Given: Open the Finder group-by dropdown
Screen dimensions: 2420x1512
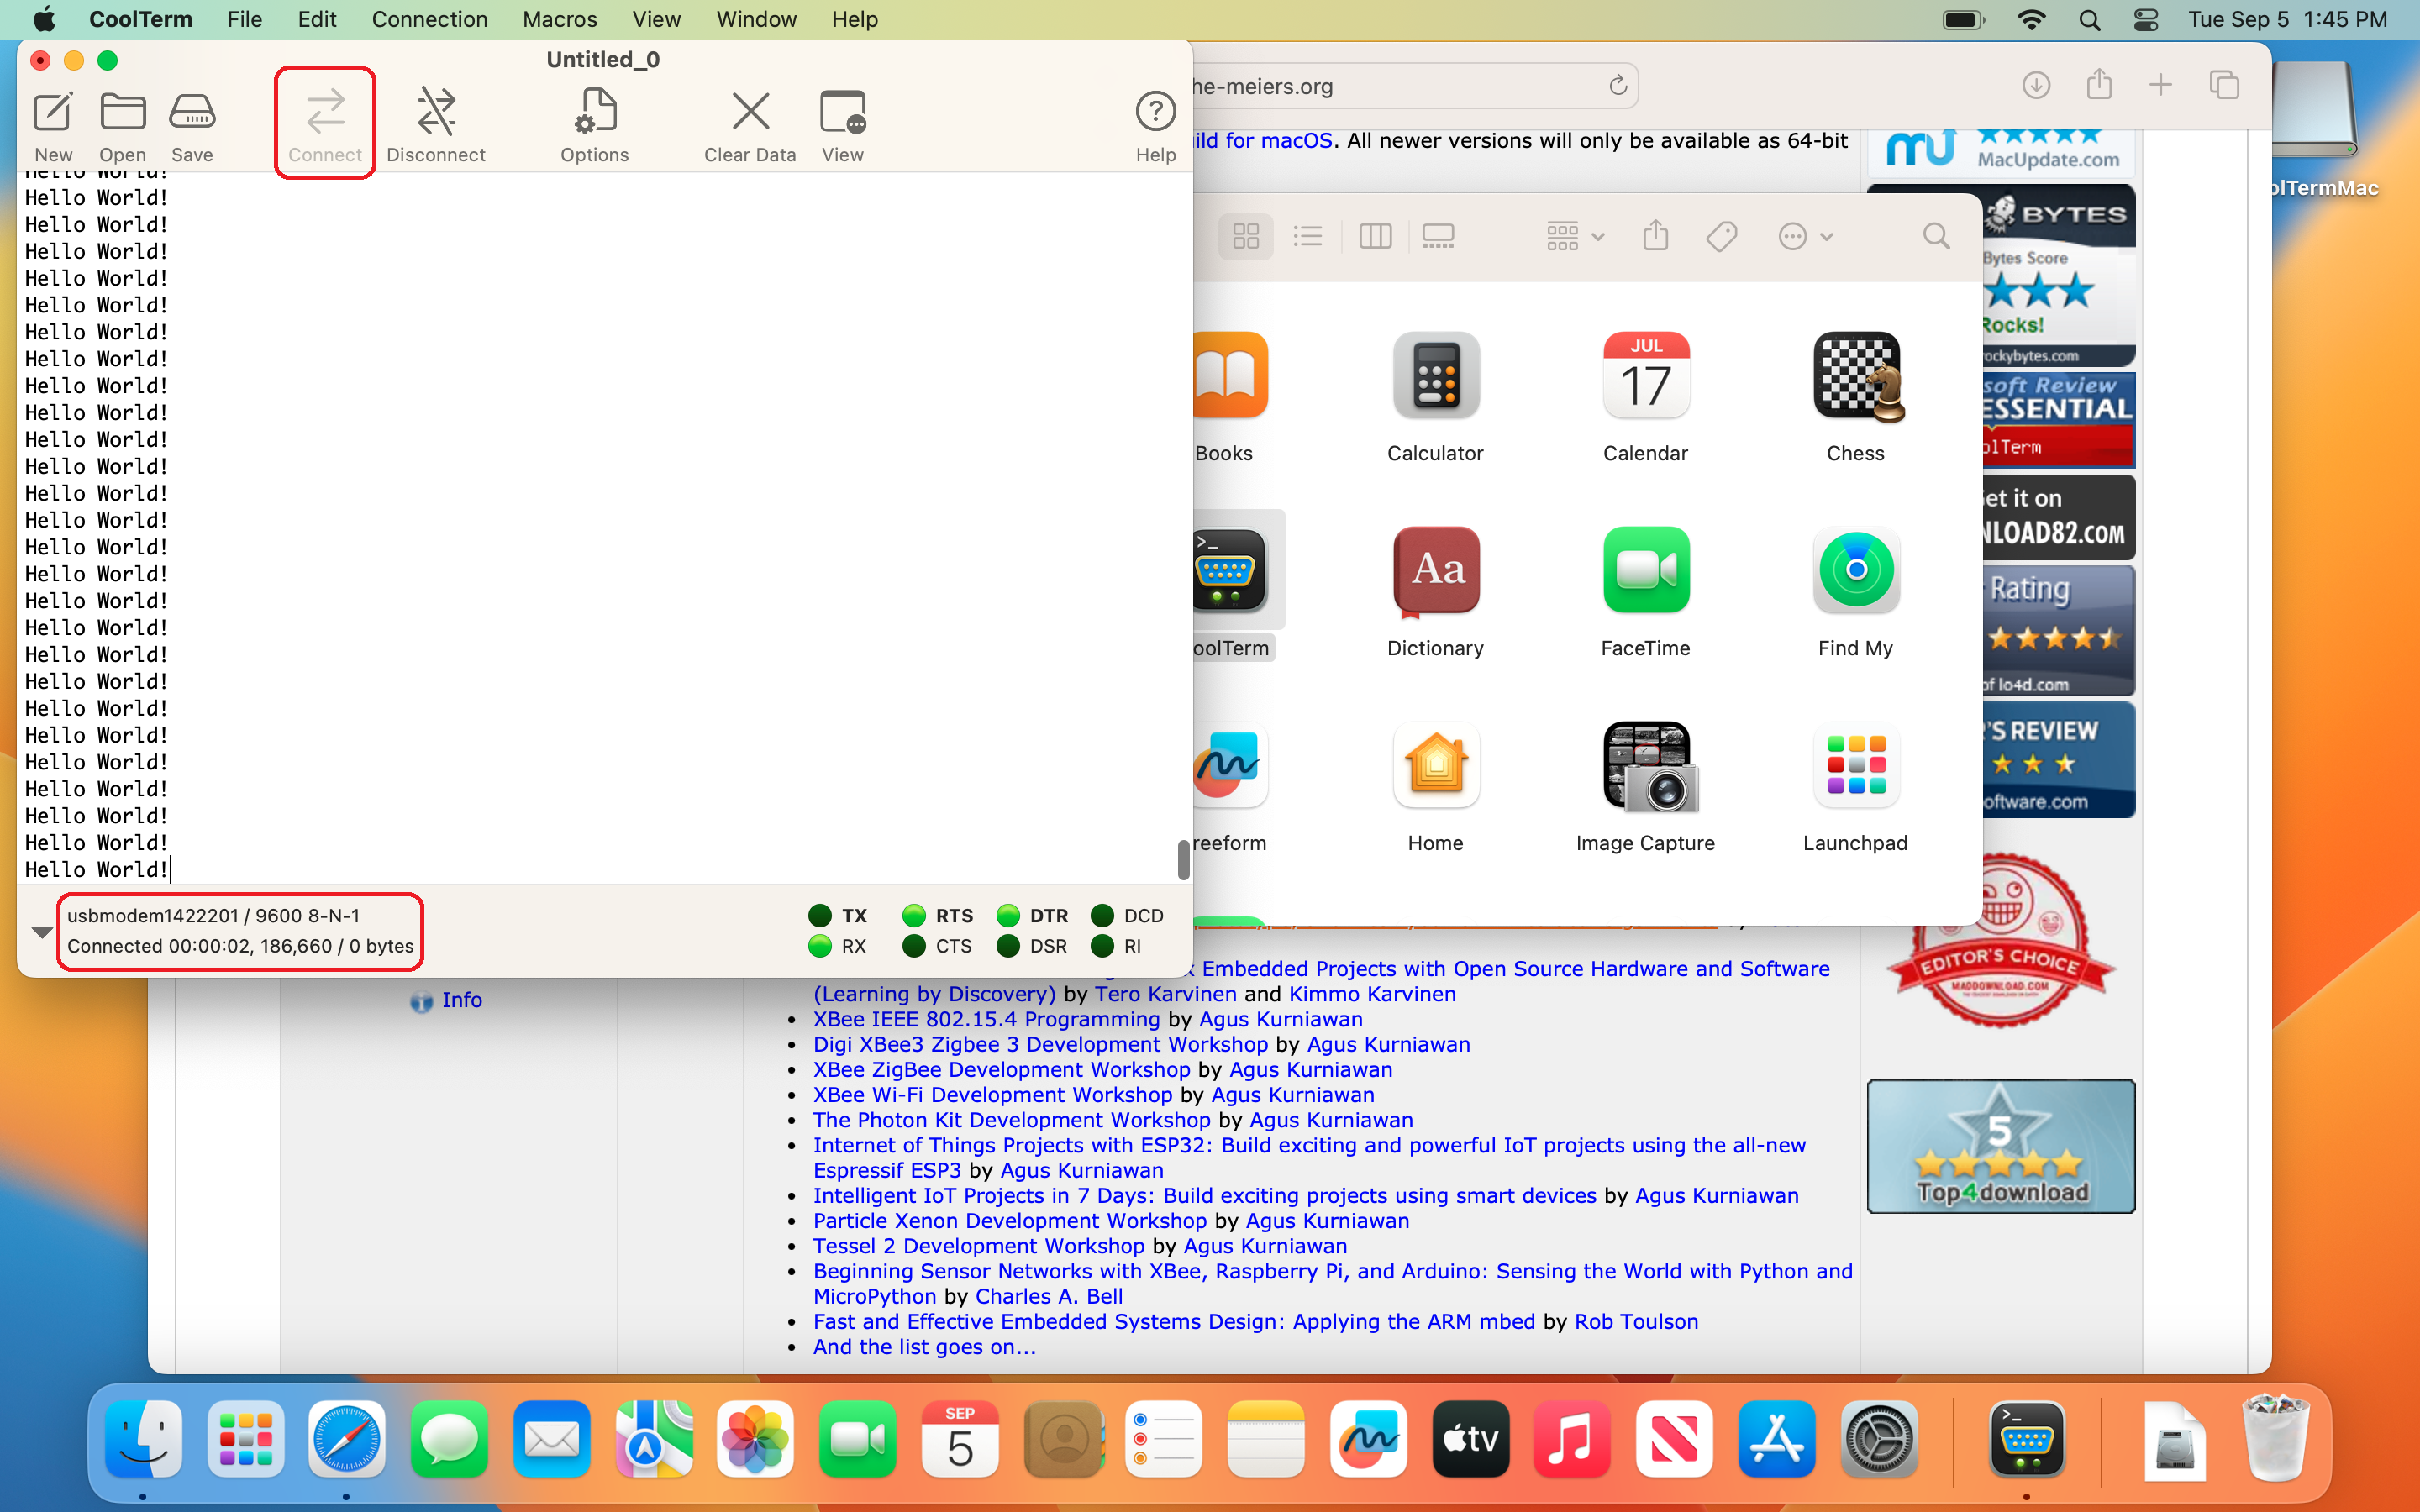Looking at the screenshot, I should 1574,236.
